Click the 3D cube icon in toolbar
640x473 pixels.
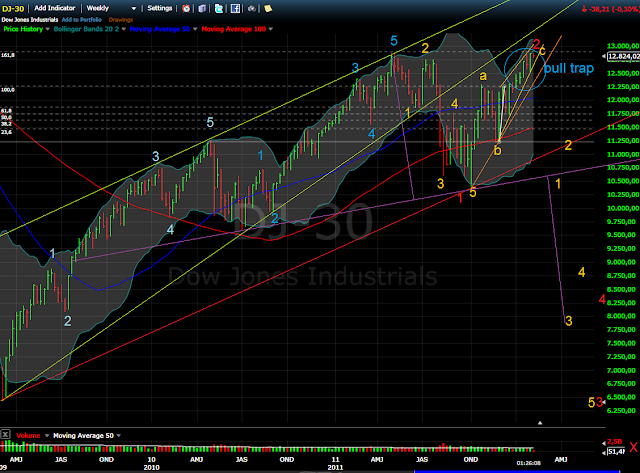point(202,8)
